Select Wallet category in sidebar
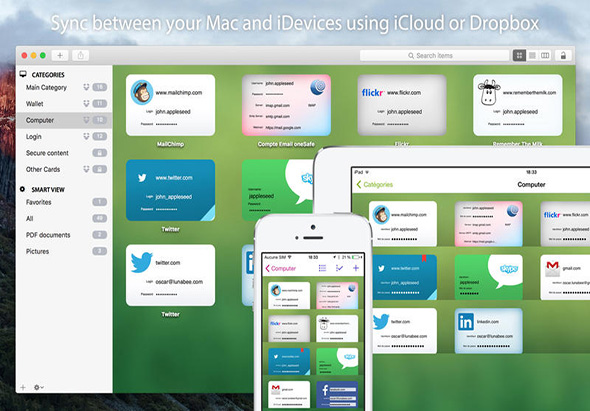This screenshot has width=590, height=411. 64,104
